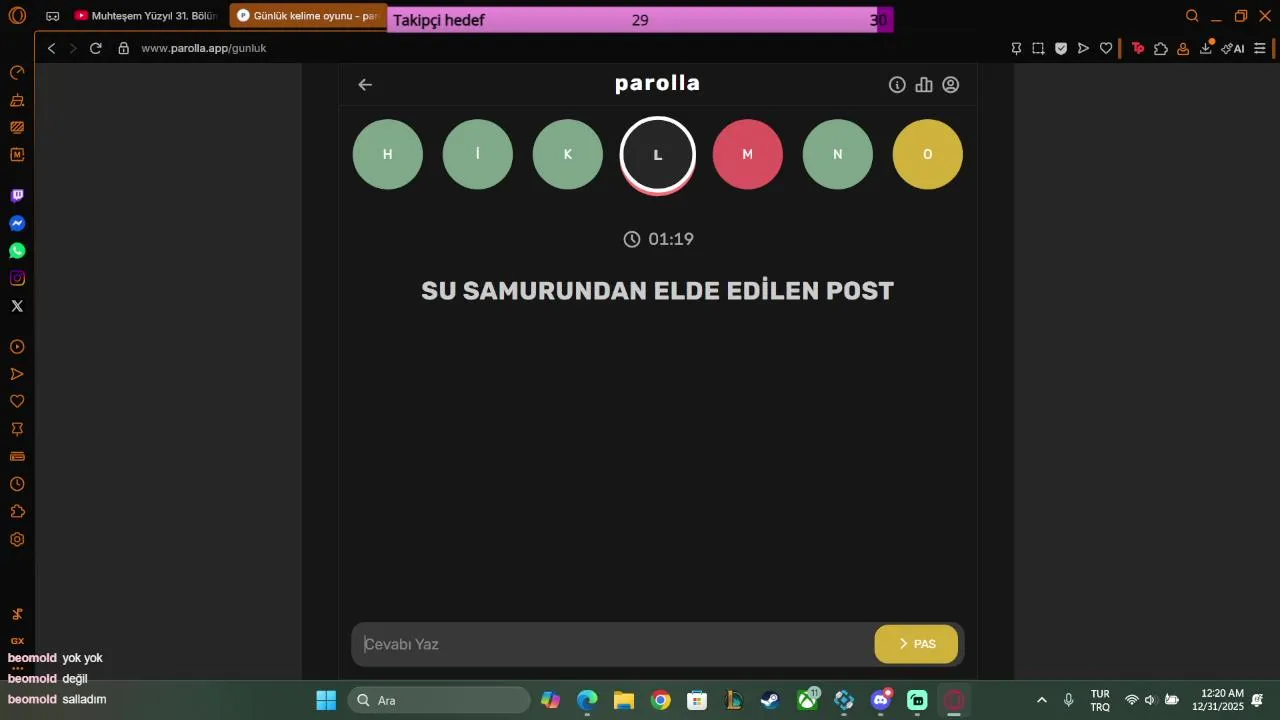Select the red M letter circle
Image resolution: width=1280 pixels, height=720 pixels.
748,154
